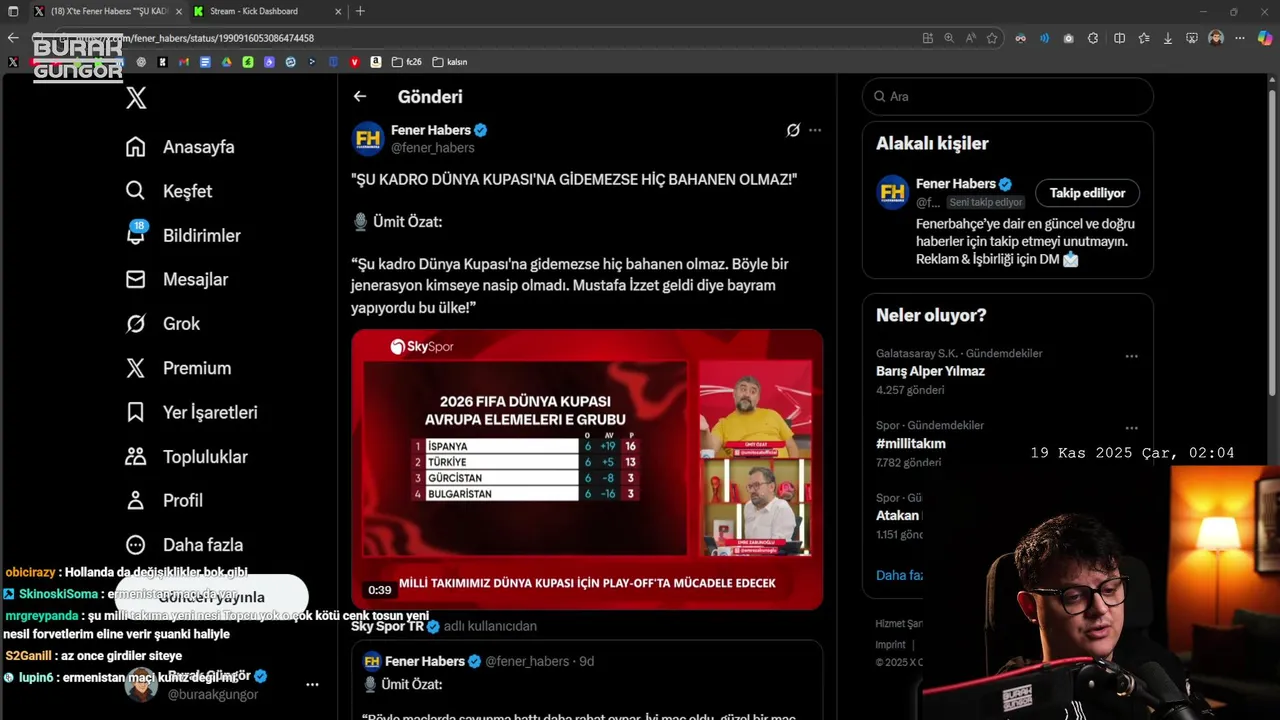Open more options for Barış Alper Yılmaz trend
The height and width of the screenshot is (720, 1280).
pos(1131,356)
